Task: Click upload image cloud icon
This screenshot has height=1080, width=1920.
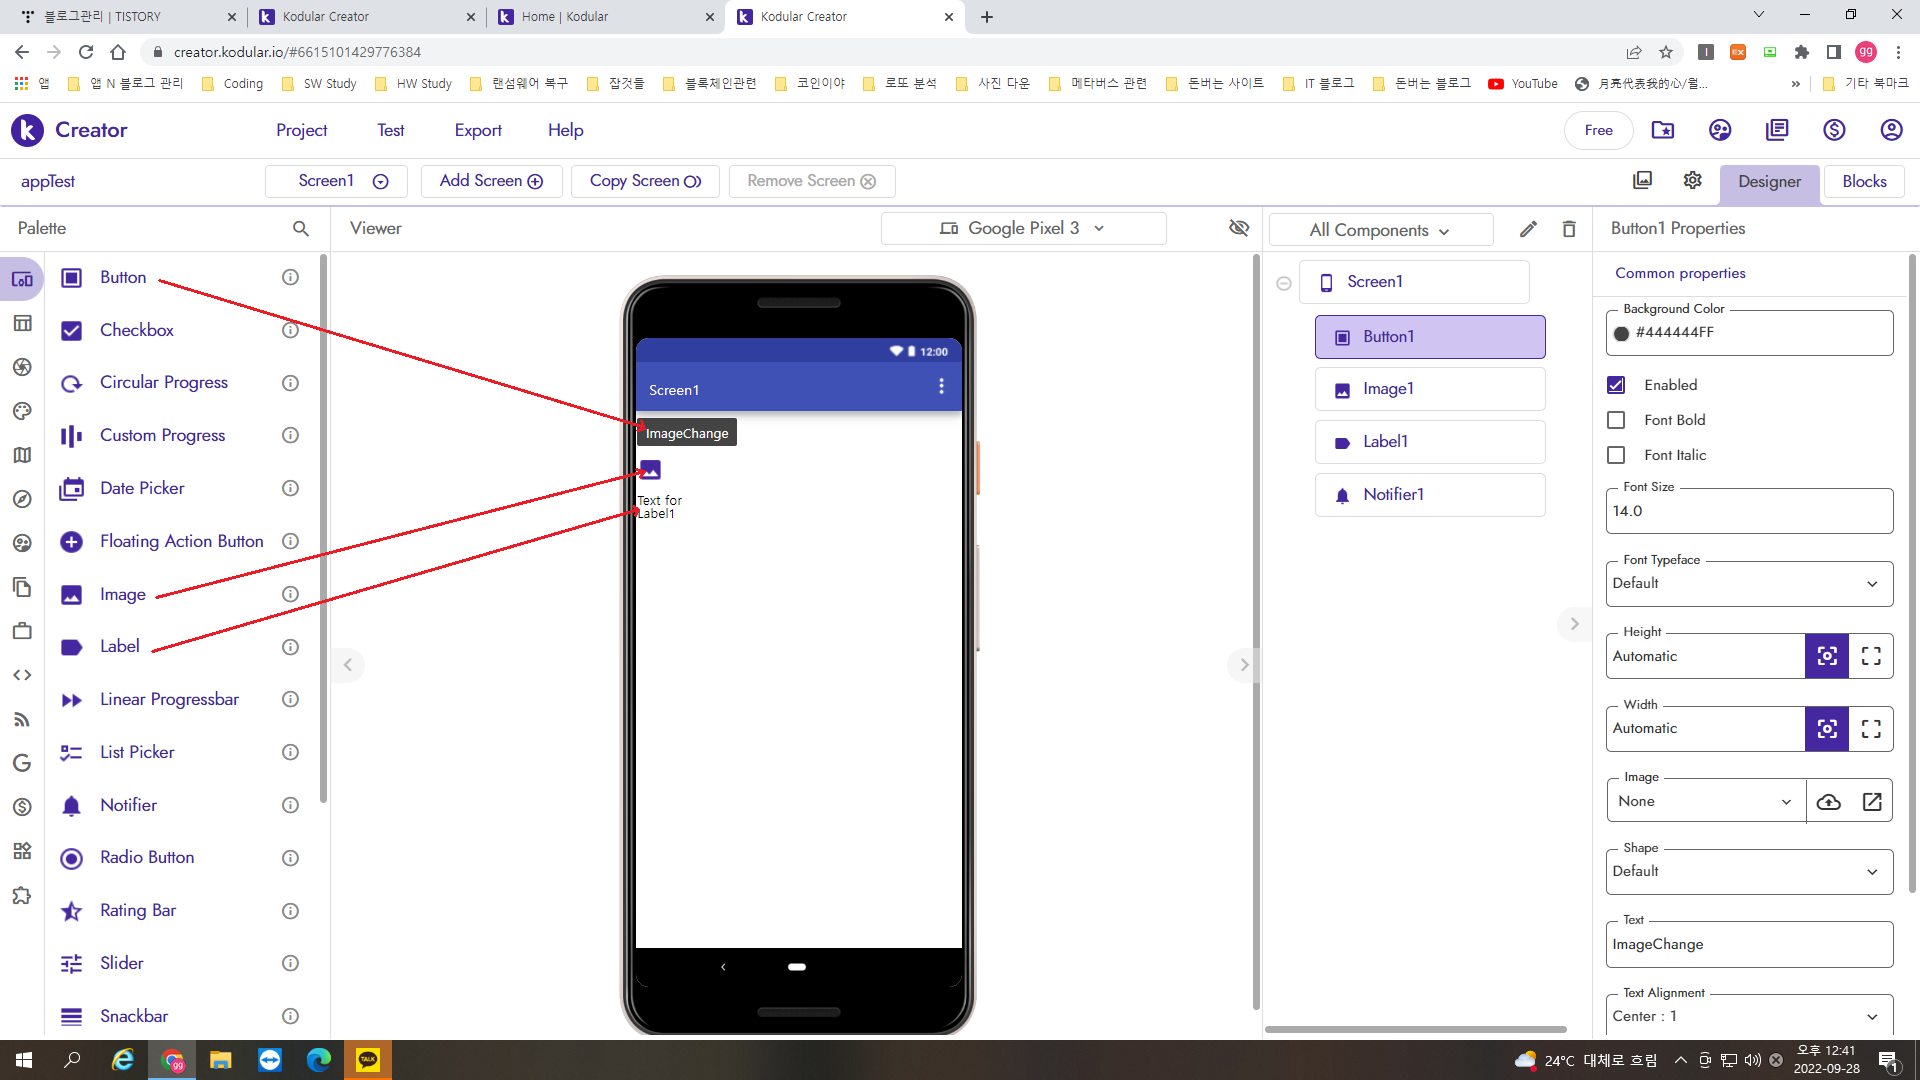Action: [x=1828, y=801]
